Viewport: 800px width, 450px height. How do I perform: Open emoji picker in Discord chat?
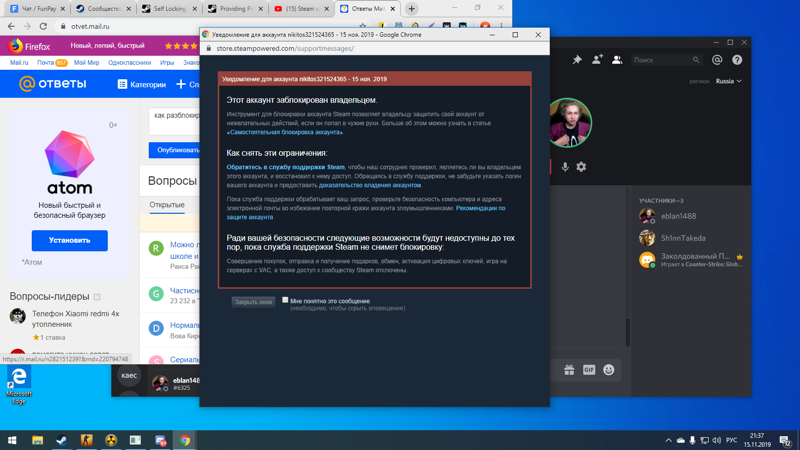(x=609, y=370)
